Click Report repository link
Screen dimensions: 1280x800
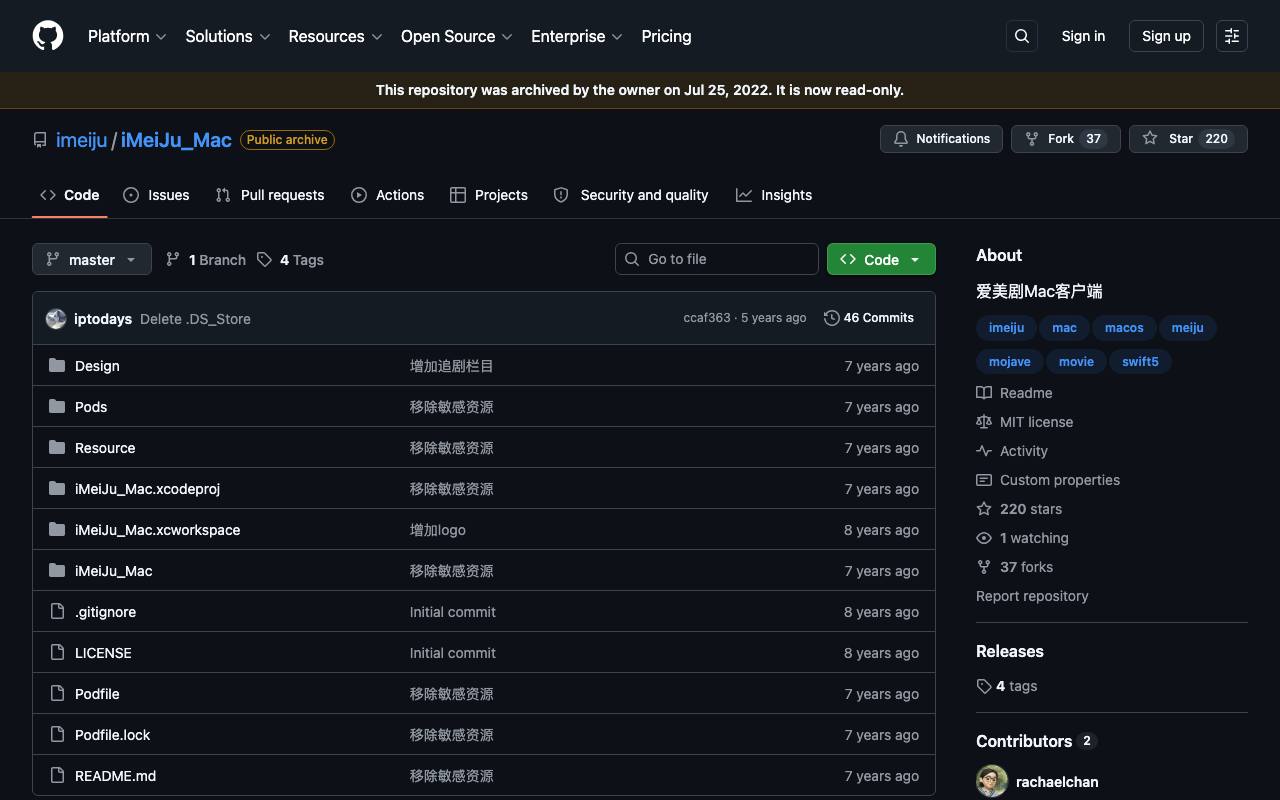(x=1032, y=596)
